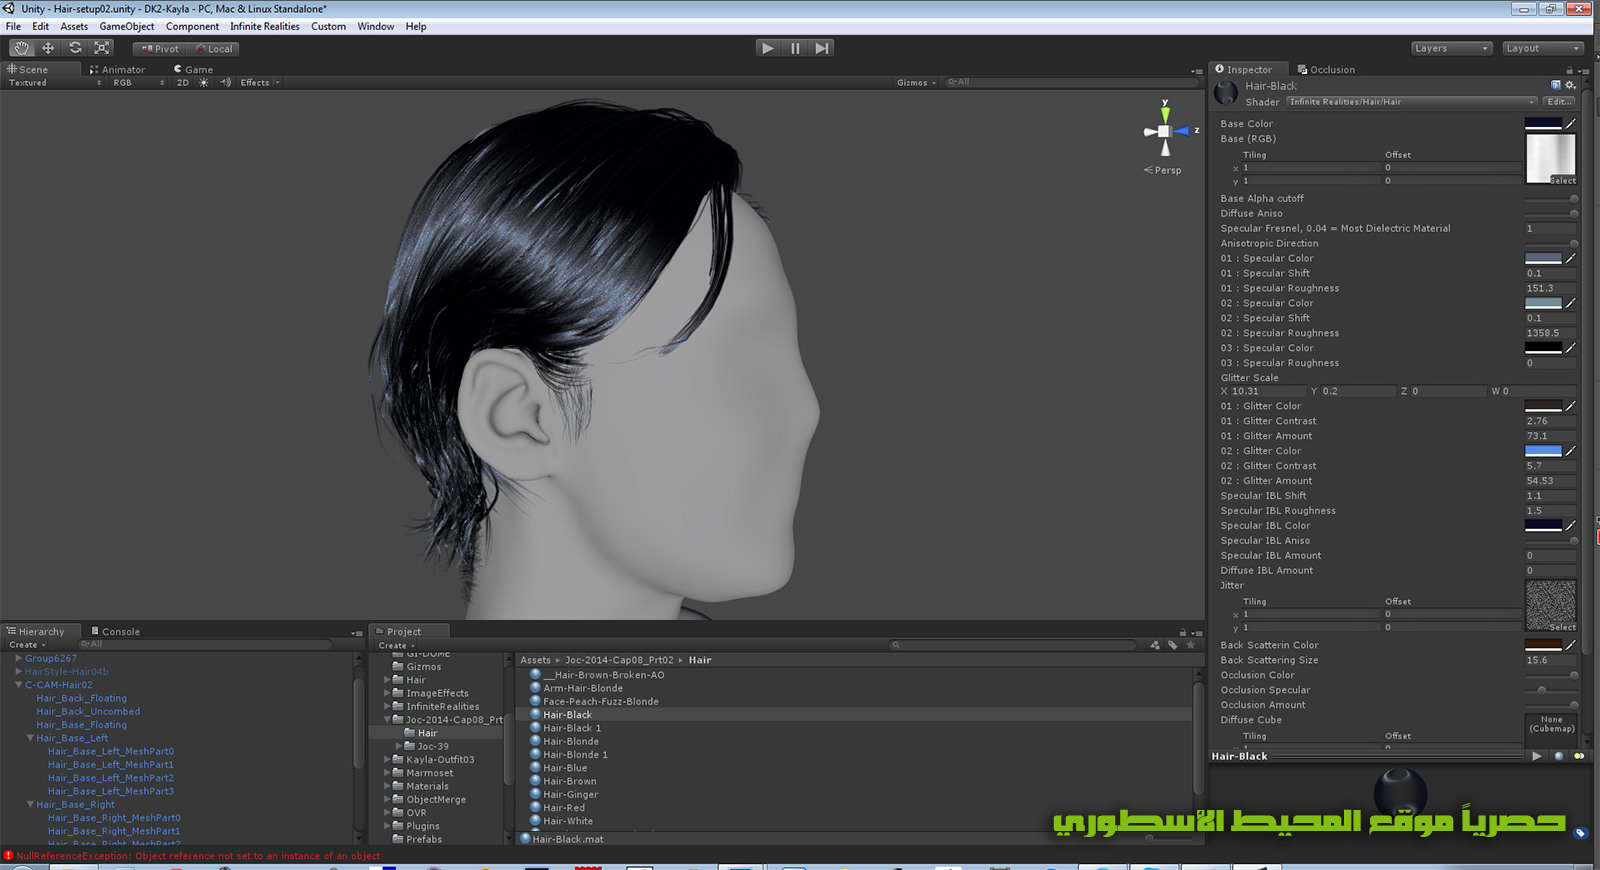The height and width of the screenshot is (870, 1600).
Task: Open the Textured draw mode dropdown
Action: (55, 83)
